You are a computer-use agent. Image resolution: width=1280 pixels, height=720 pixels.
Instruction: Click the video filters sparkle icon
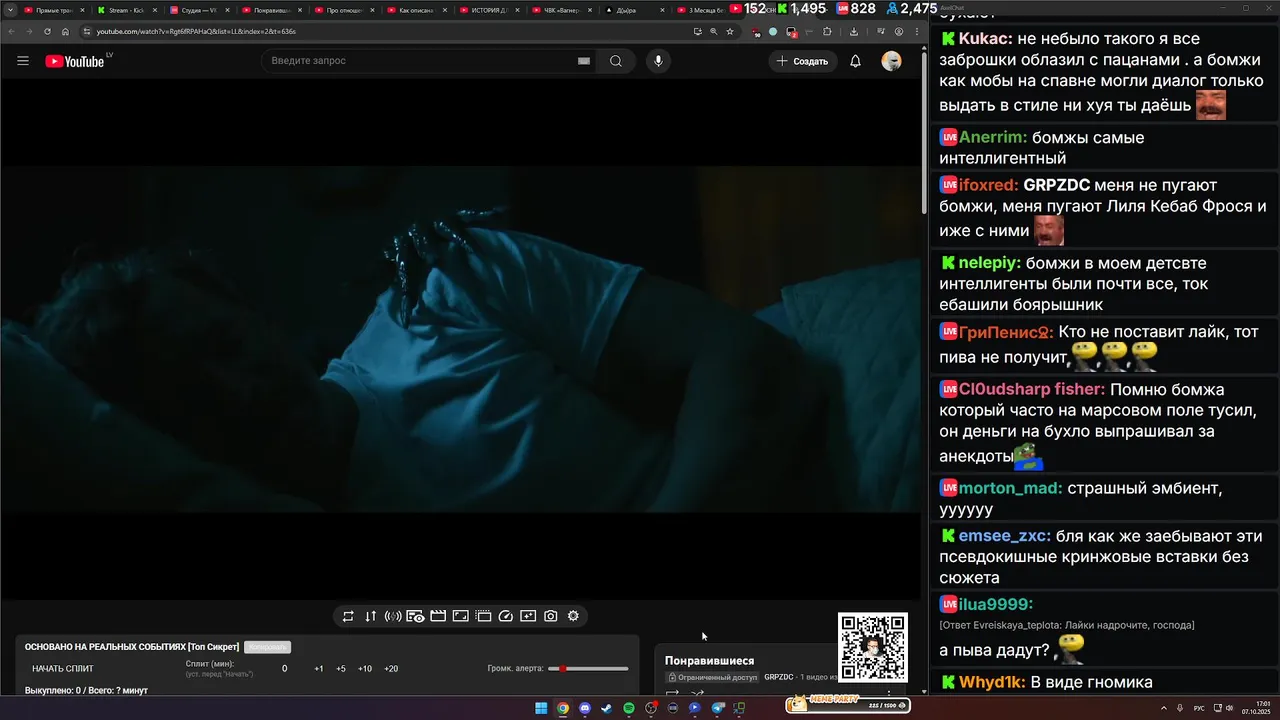click(528, 616)
